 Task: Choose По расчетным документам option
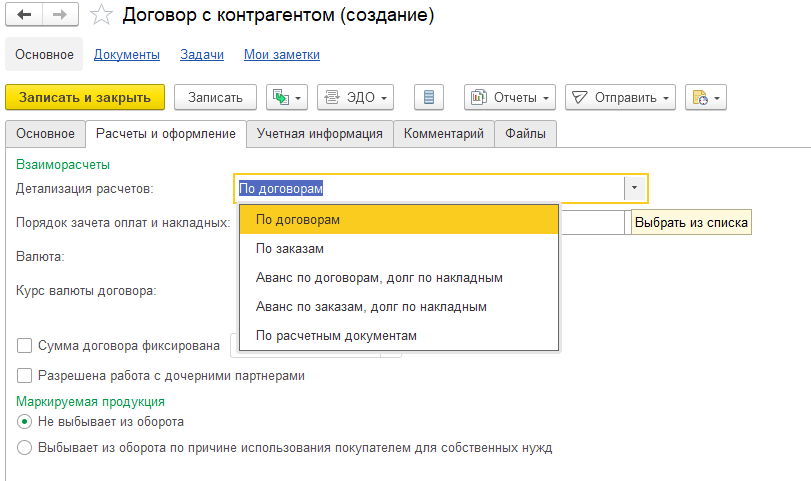399,336
